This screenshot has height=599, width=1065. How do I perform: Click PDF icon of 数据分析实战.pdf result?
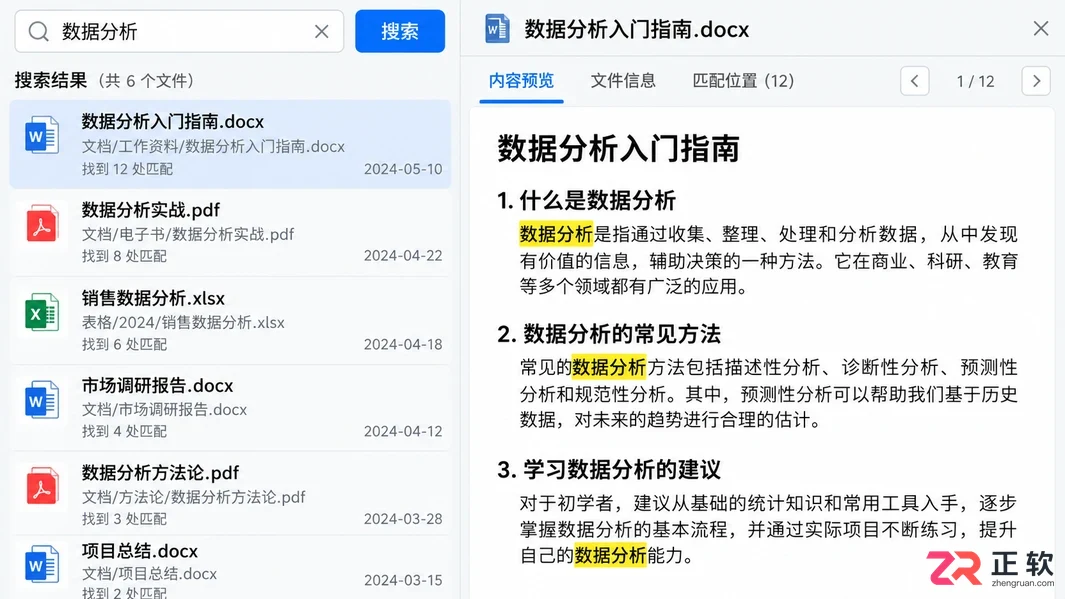click(42, 223)
